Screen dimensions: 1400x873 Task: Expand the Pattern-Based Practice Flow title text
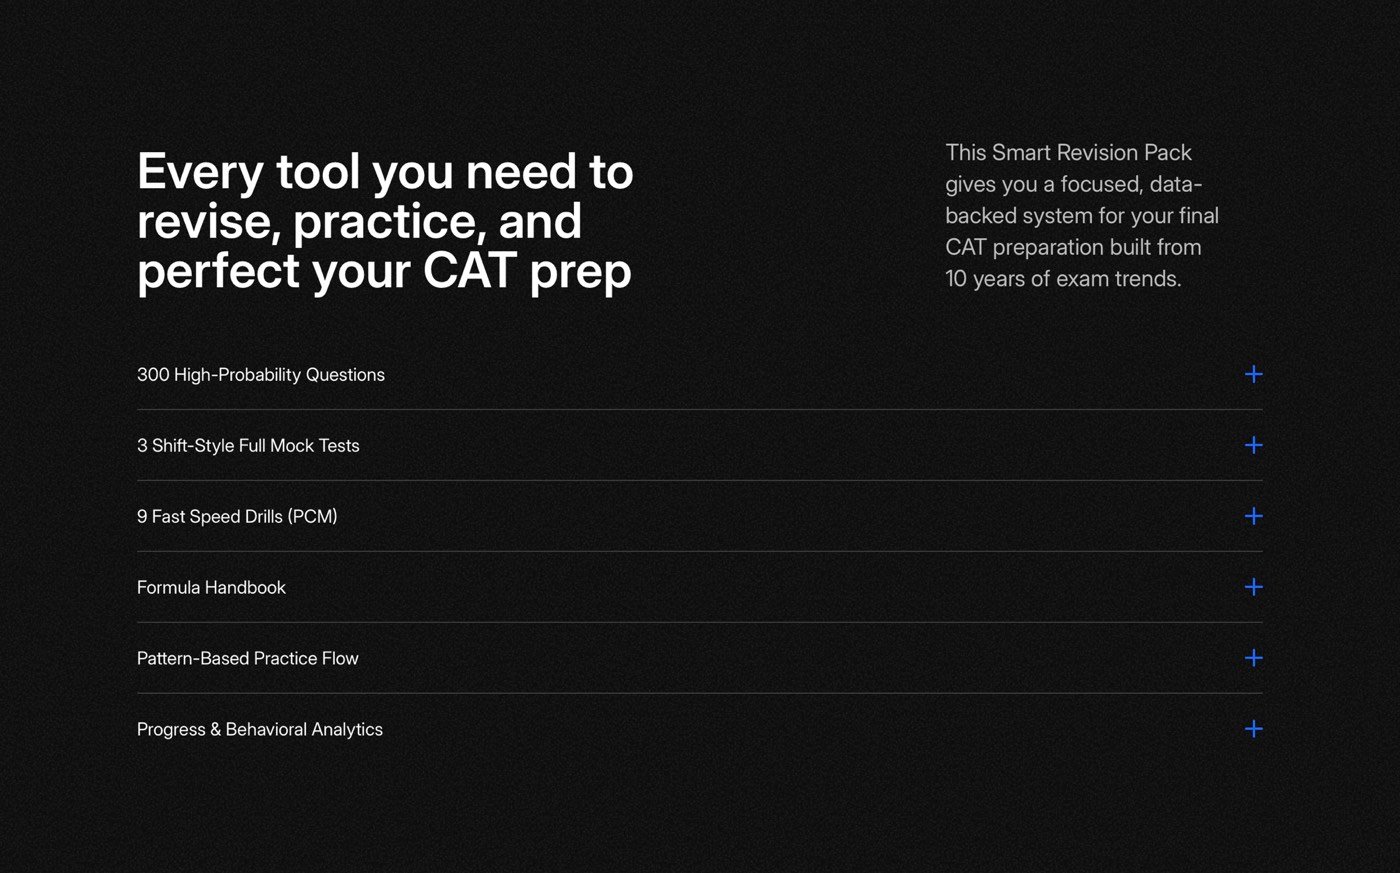(248, 659)
